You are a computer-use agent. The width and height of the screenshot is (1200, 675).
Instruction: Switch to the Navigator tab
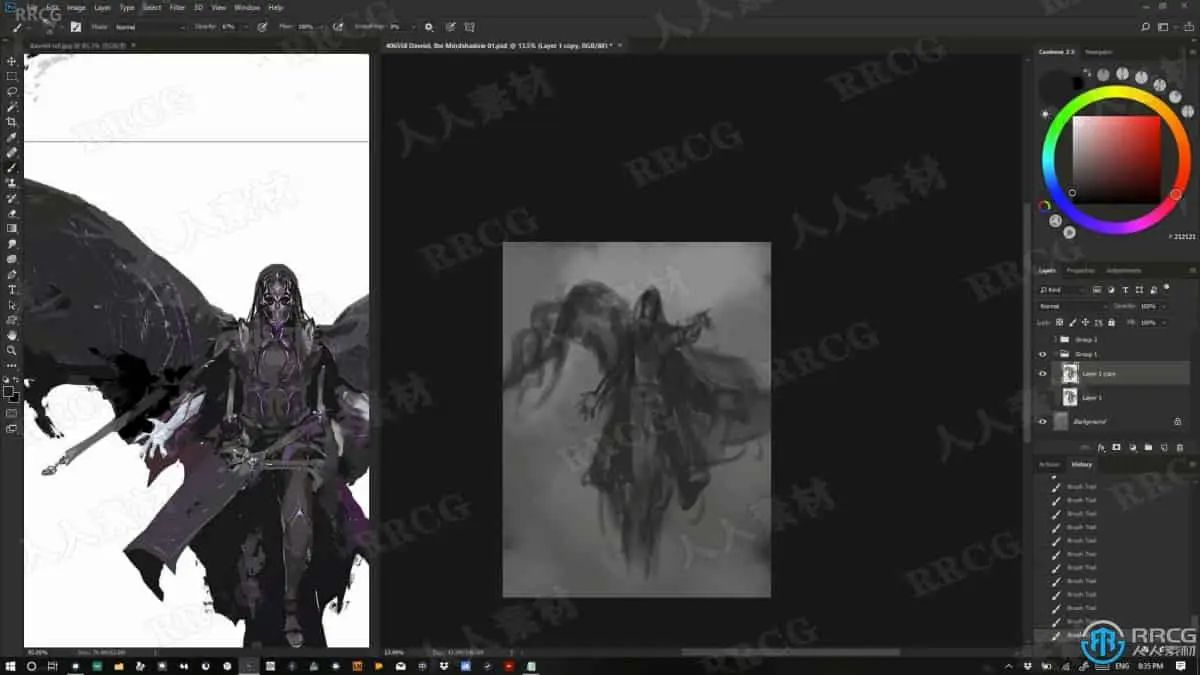(1098, 52)
